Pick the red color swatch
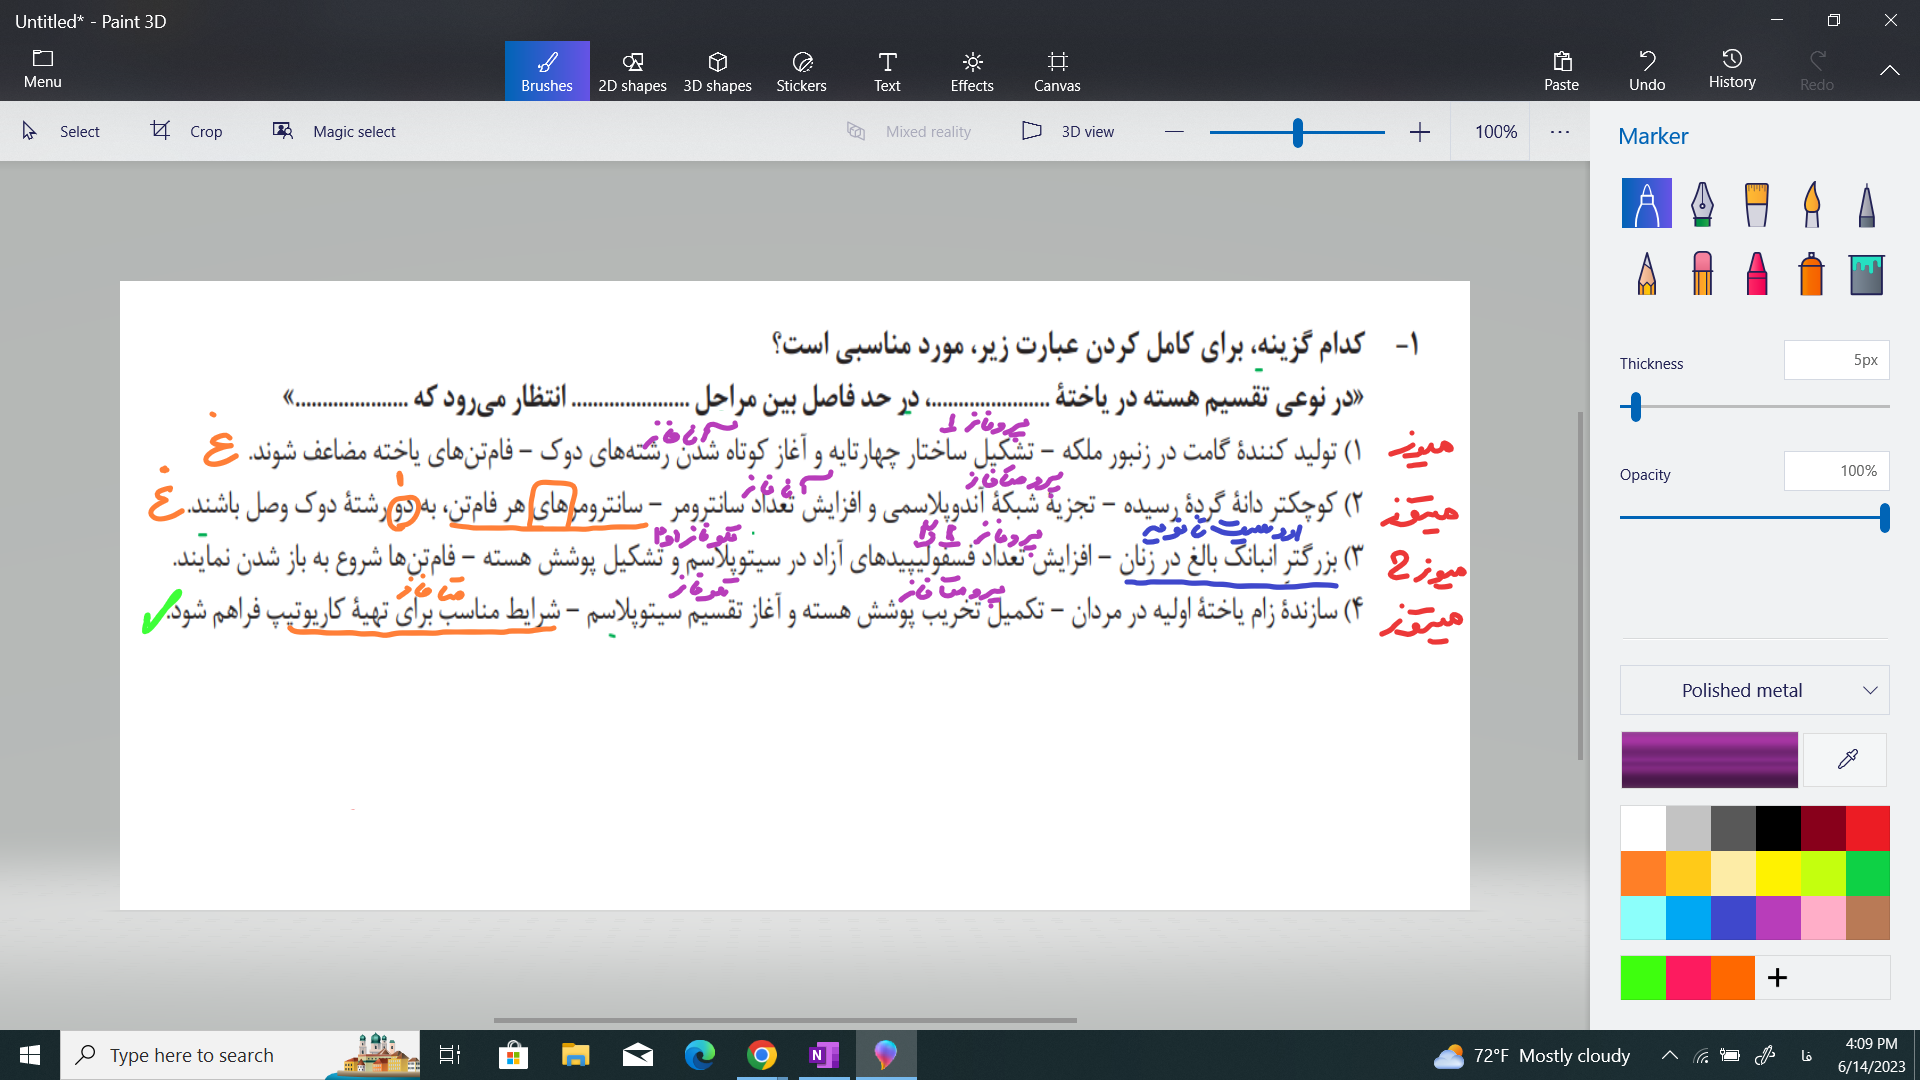1920x1080 pixels. (x=1868, y=828)
